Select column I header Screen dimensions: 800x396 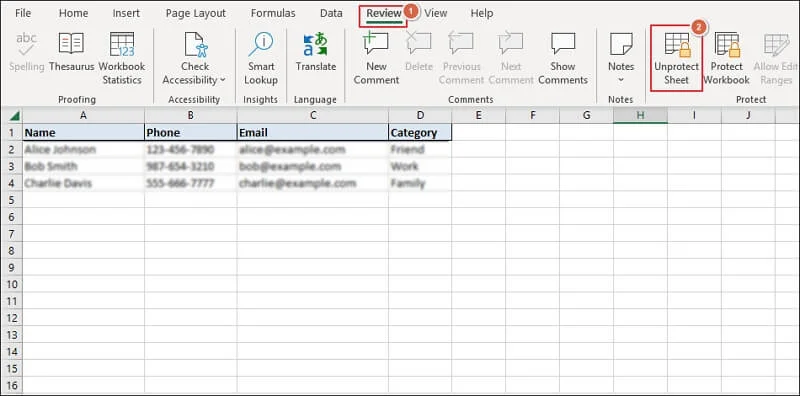694,116
